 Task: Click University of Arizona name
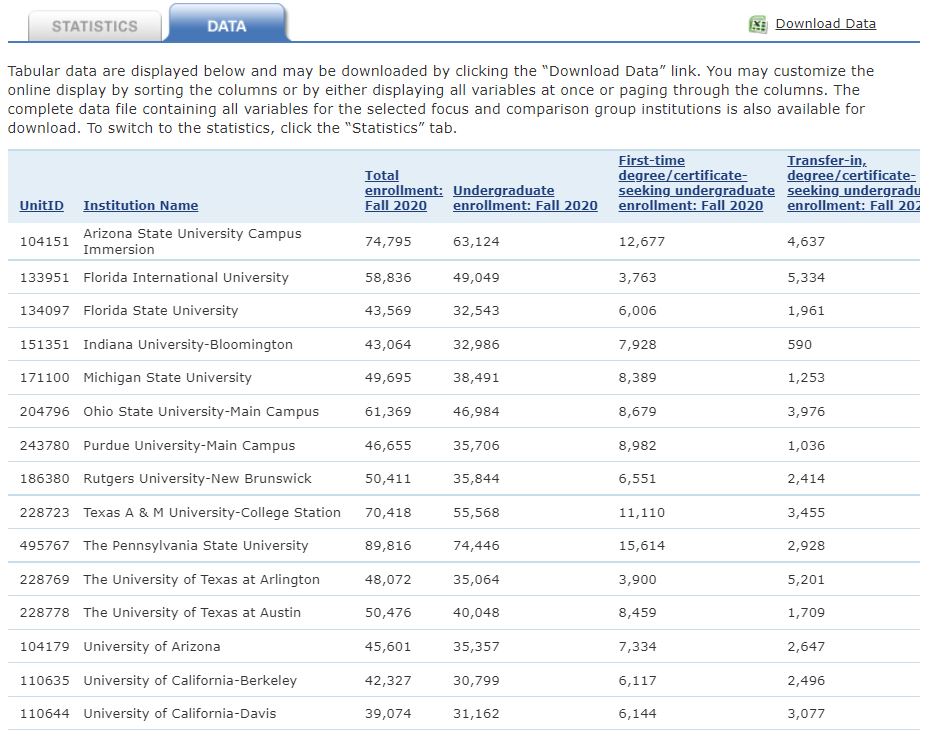click(x=152, y=646)
